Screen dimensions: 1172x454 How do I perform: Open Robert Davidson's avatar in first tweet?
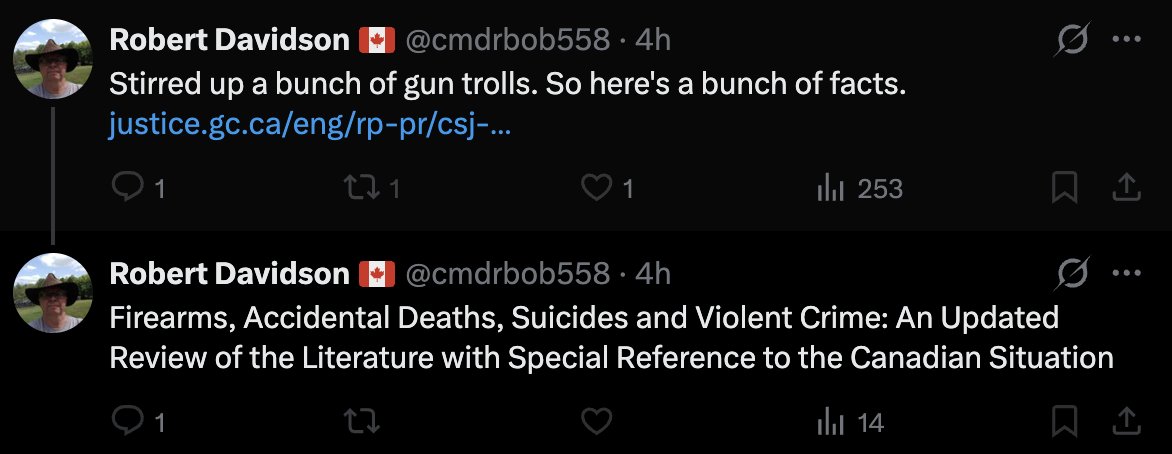coord(53,59)
